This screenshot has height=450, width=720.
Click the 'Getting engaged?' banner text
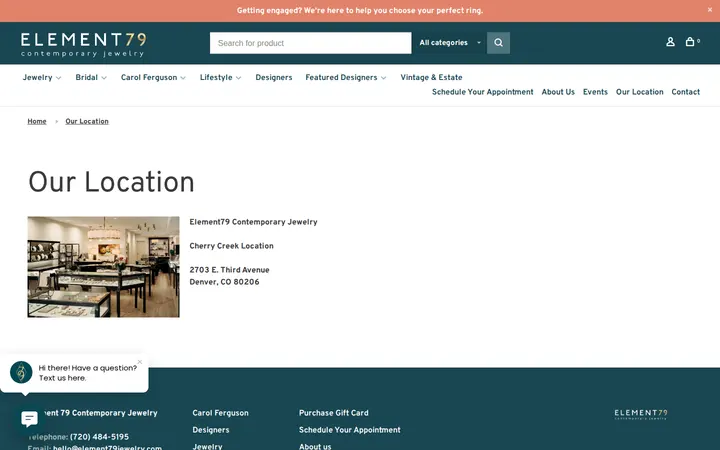coord(360,11)
